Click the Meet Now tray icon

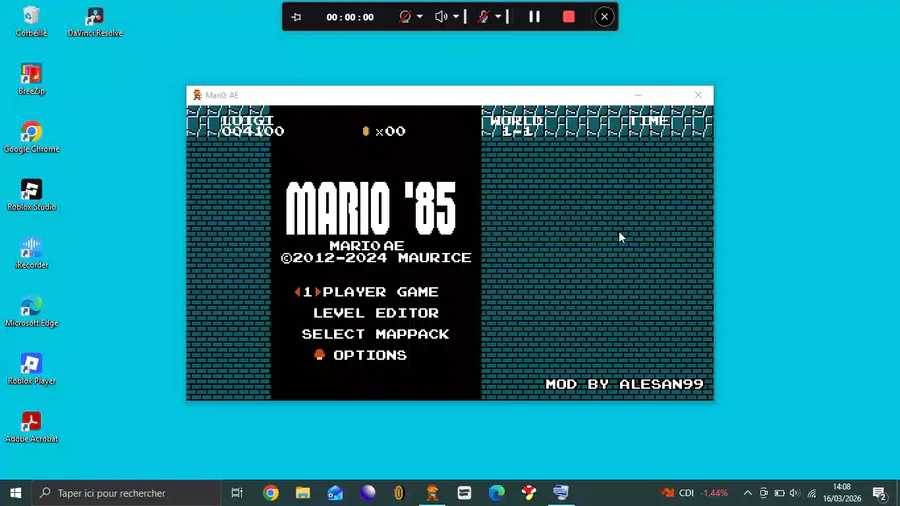763,493
